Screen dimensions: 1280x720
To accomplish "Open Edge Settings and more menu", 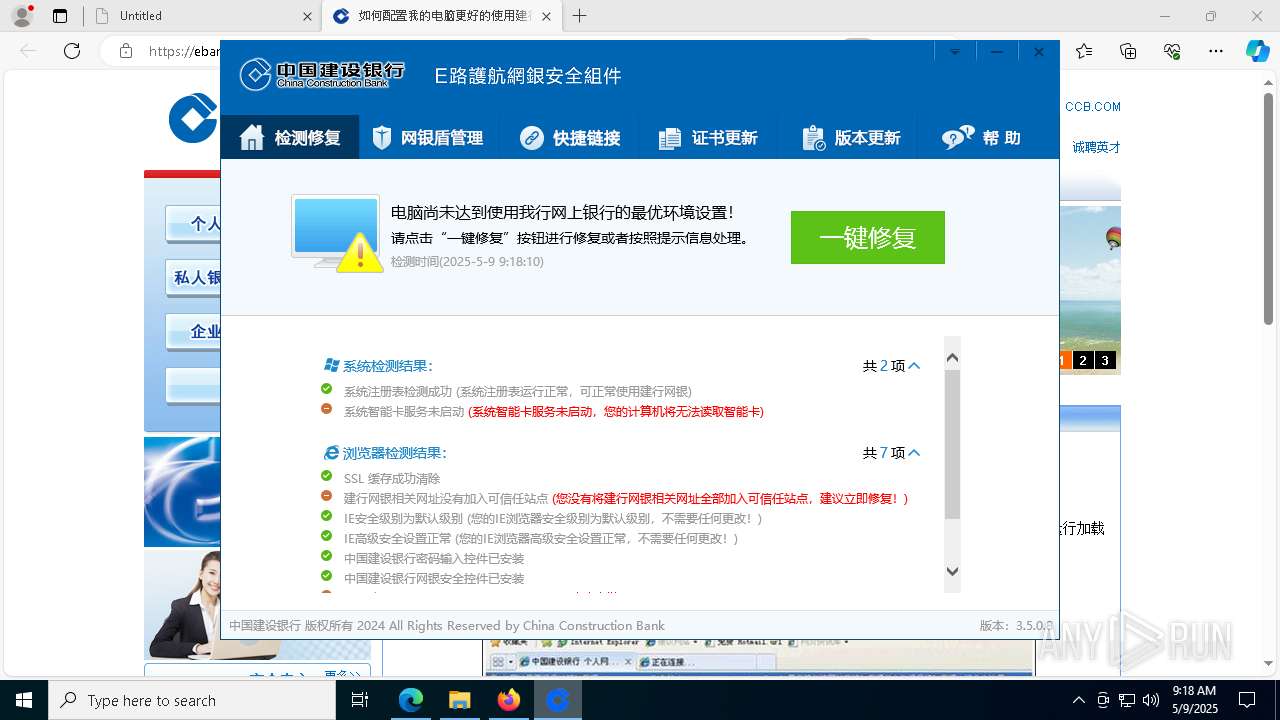I will click(x=1216, y=51).
